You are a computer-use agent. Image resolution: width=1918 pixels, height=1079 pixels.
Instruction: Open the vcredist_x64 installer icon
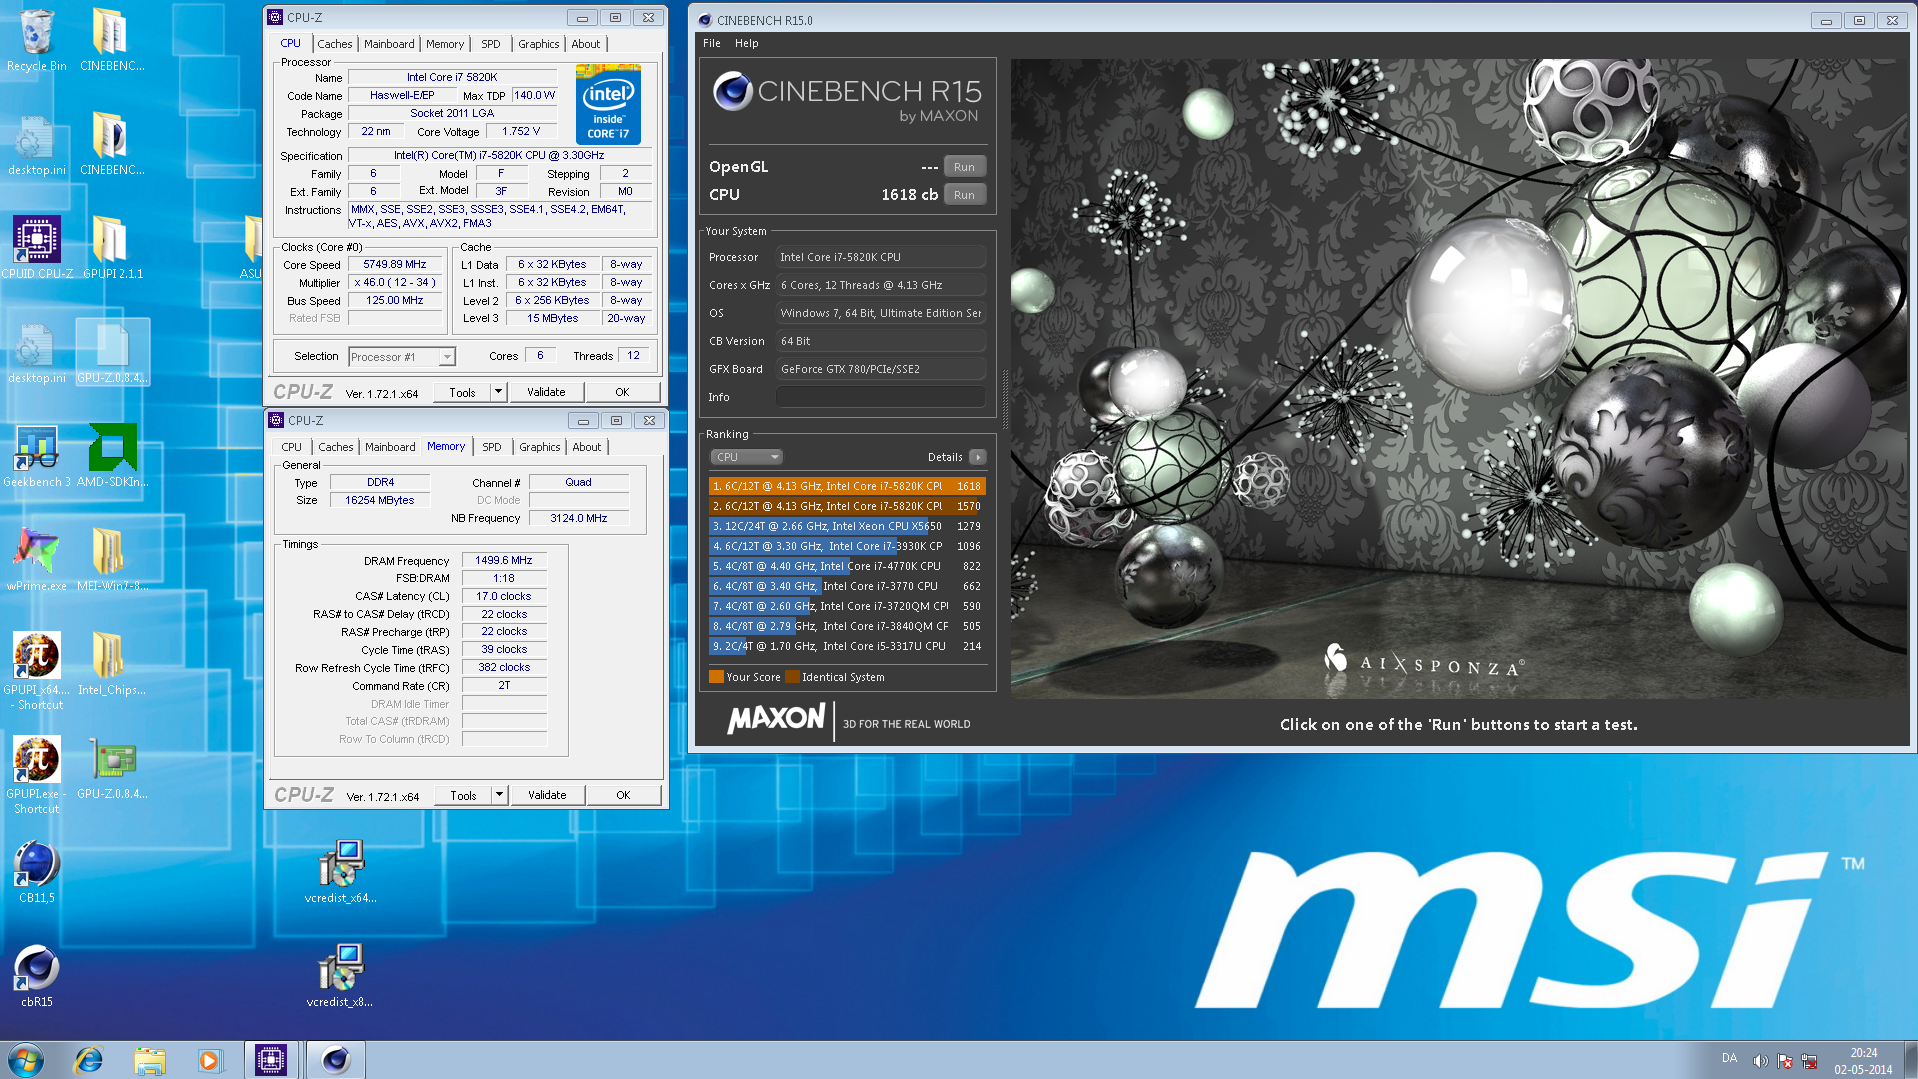[341, 871]
